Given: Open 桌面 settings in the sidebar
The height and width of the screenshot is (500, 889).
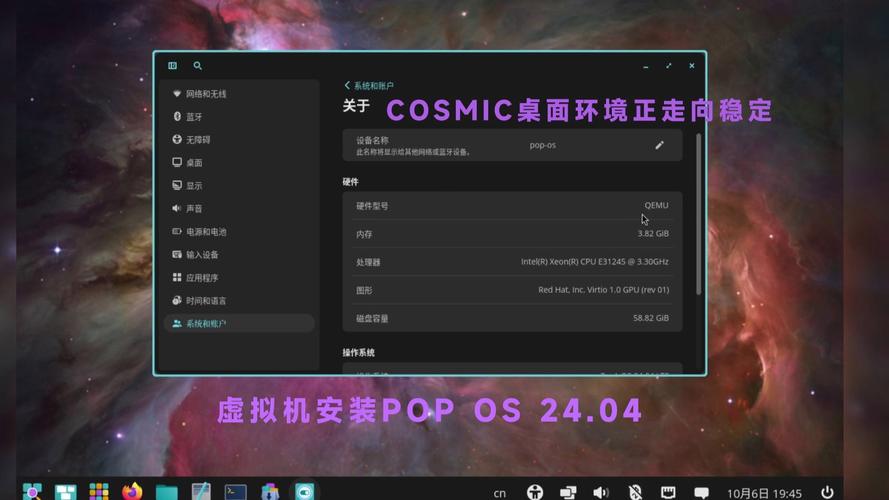Looking at the screenshot, I should (239, 162).
